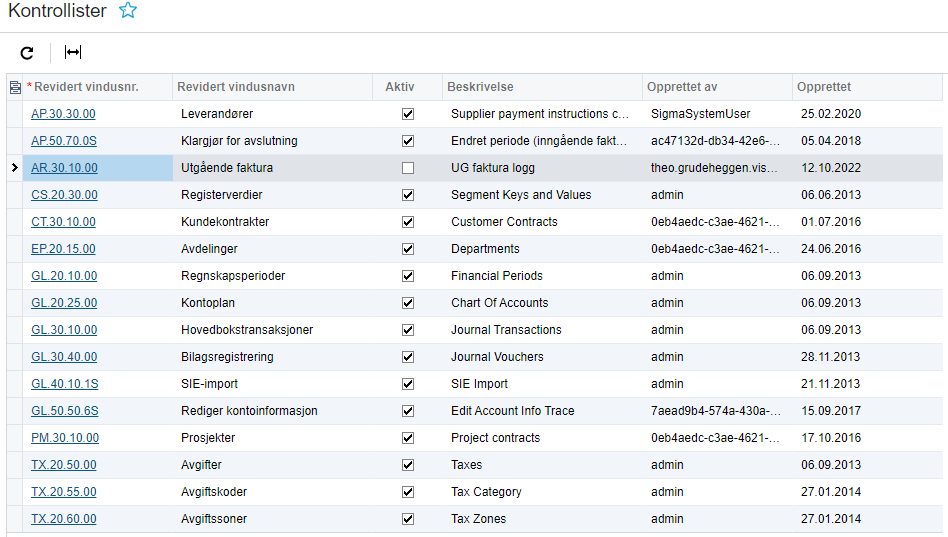Image resolution: width=948 pixels, height=537 pixels.
Task: Click the refresh icon in toolbar
Action: click(27, 53)
